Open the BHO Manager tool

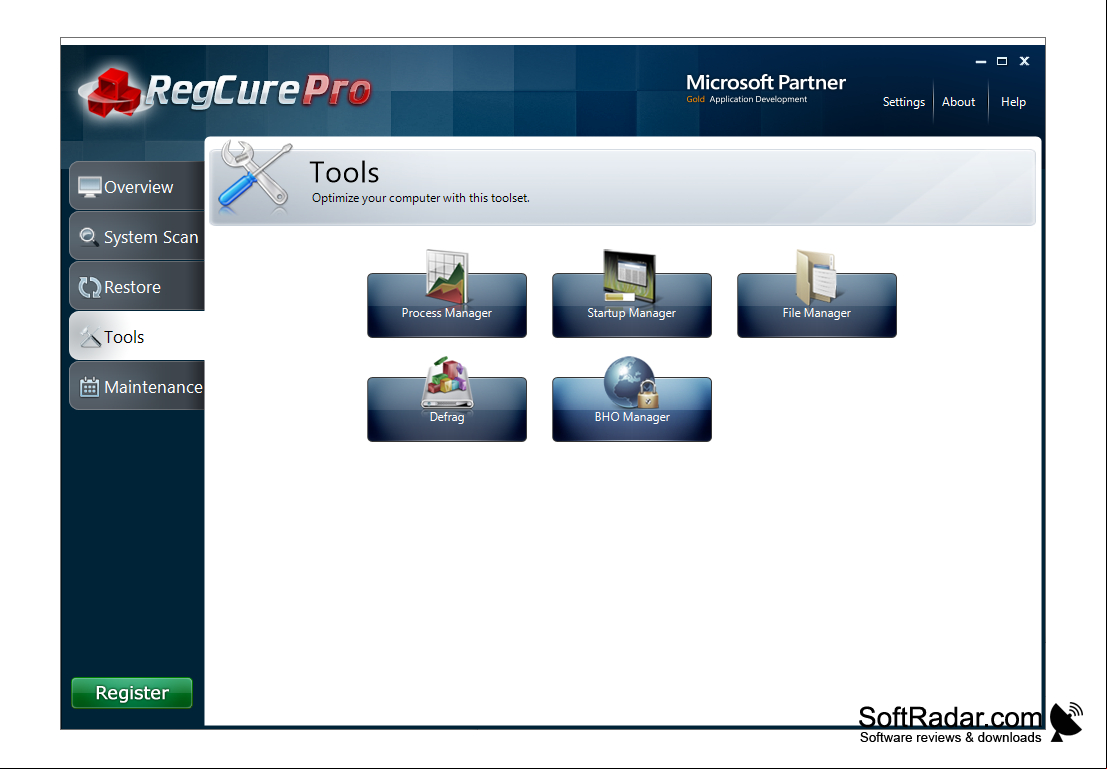point(631,409)
